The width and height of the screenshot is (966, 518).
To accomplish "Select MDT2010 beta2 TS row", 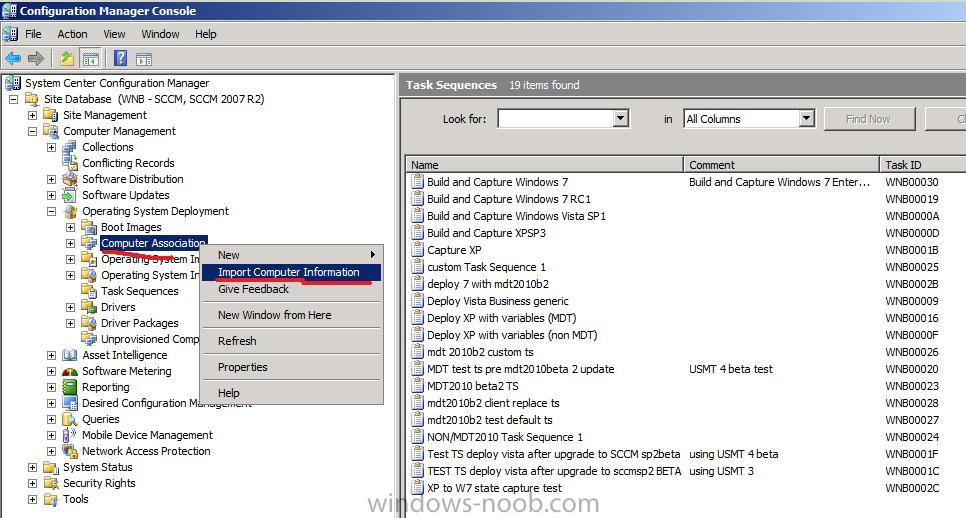I will click(x=473, y=386).
